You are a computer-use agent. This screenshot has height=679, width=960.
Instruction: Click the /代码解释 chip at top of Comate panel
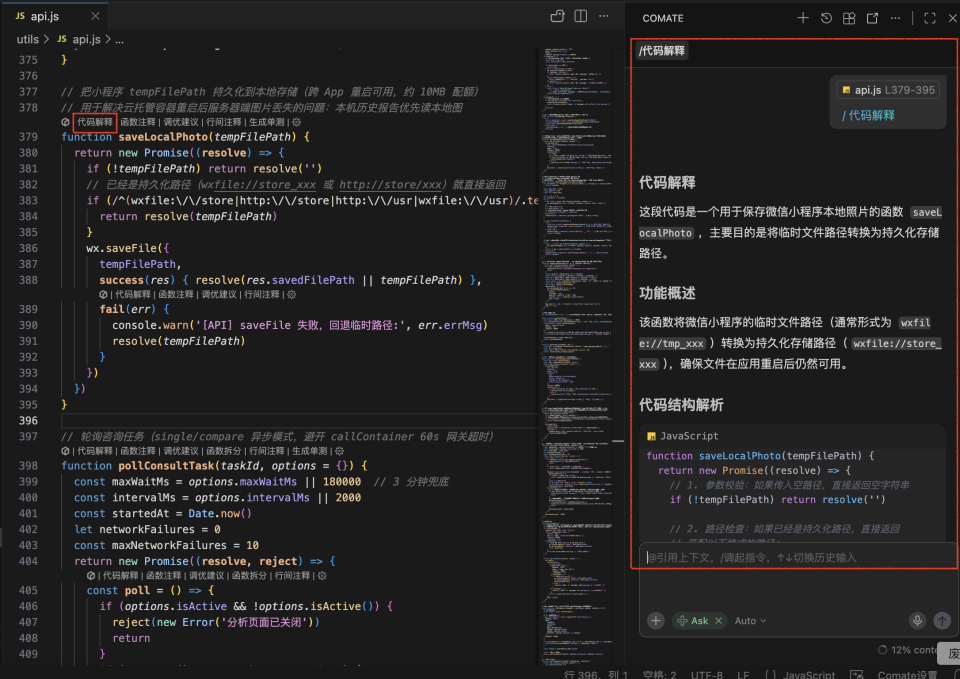pyautogui.click(x=662, y=51)
